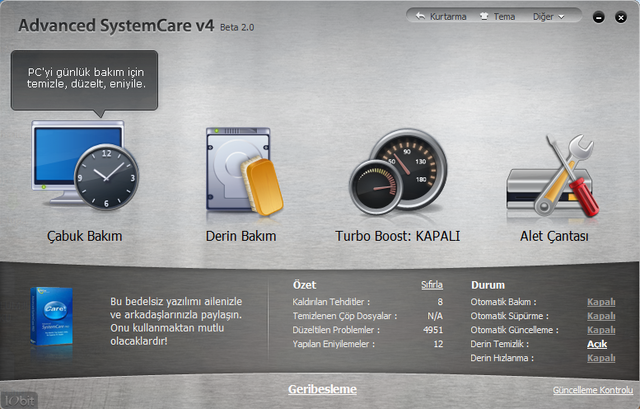Open the Tema menu

click(498, 17)
